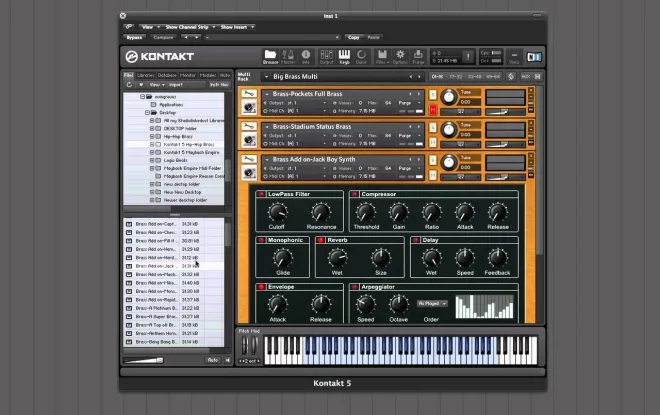Image resolution: width=660 pixels, height=415 pixels.
Task: Open the Master tuning fork panel
Action: pos(288,56)
